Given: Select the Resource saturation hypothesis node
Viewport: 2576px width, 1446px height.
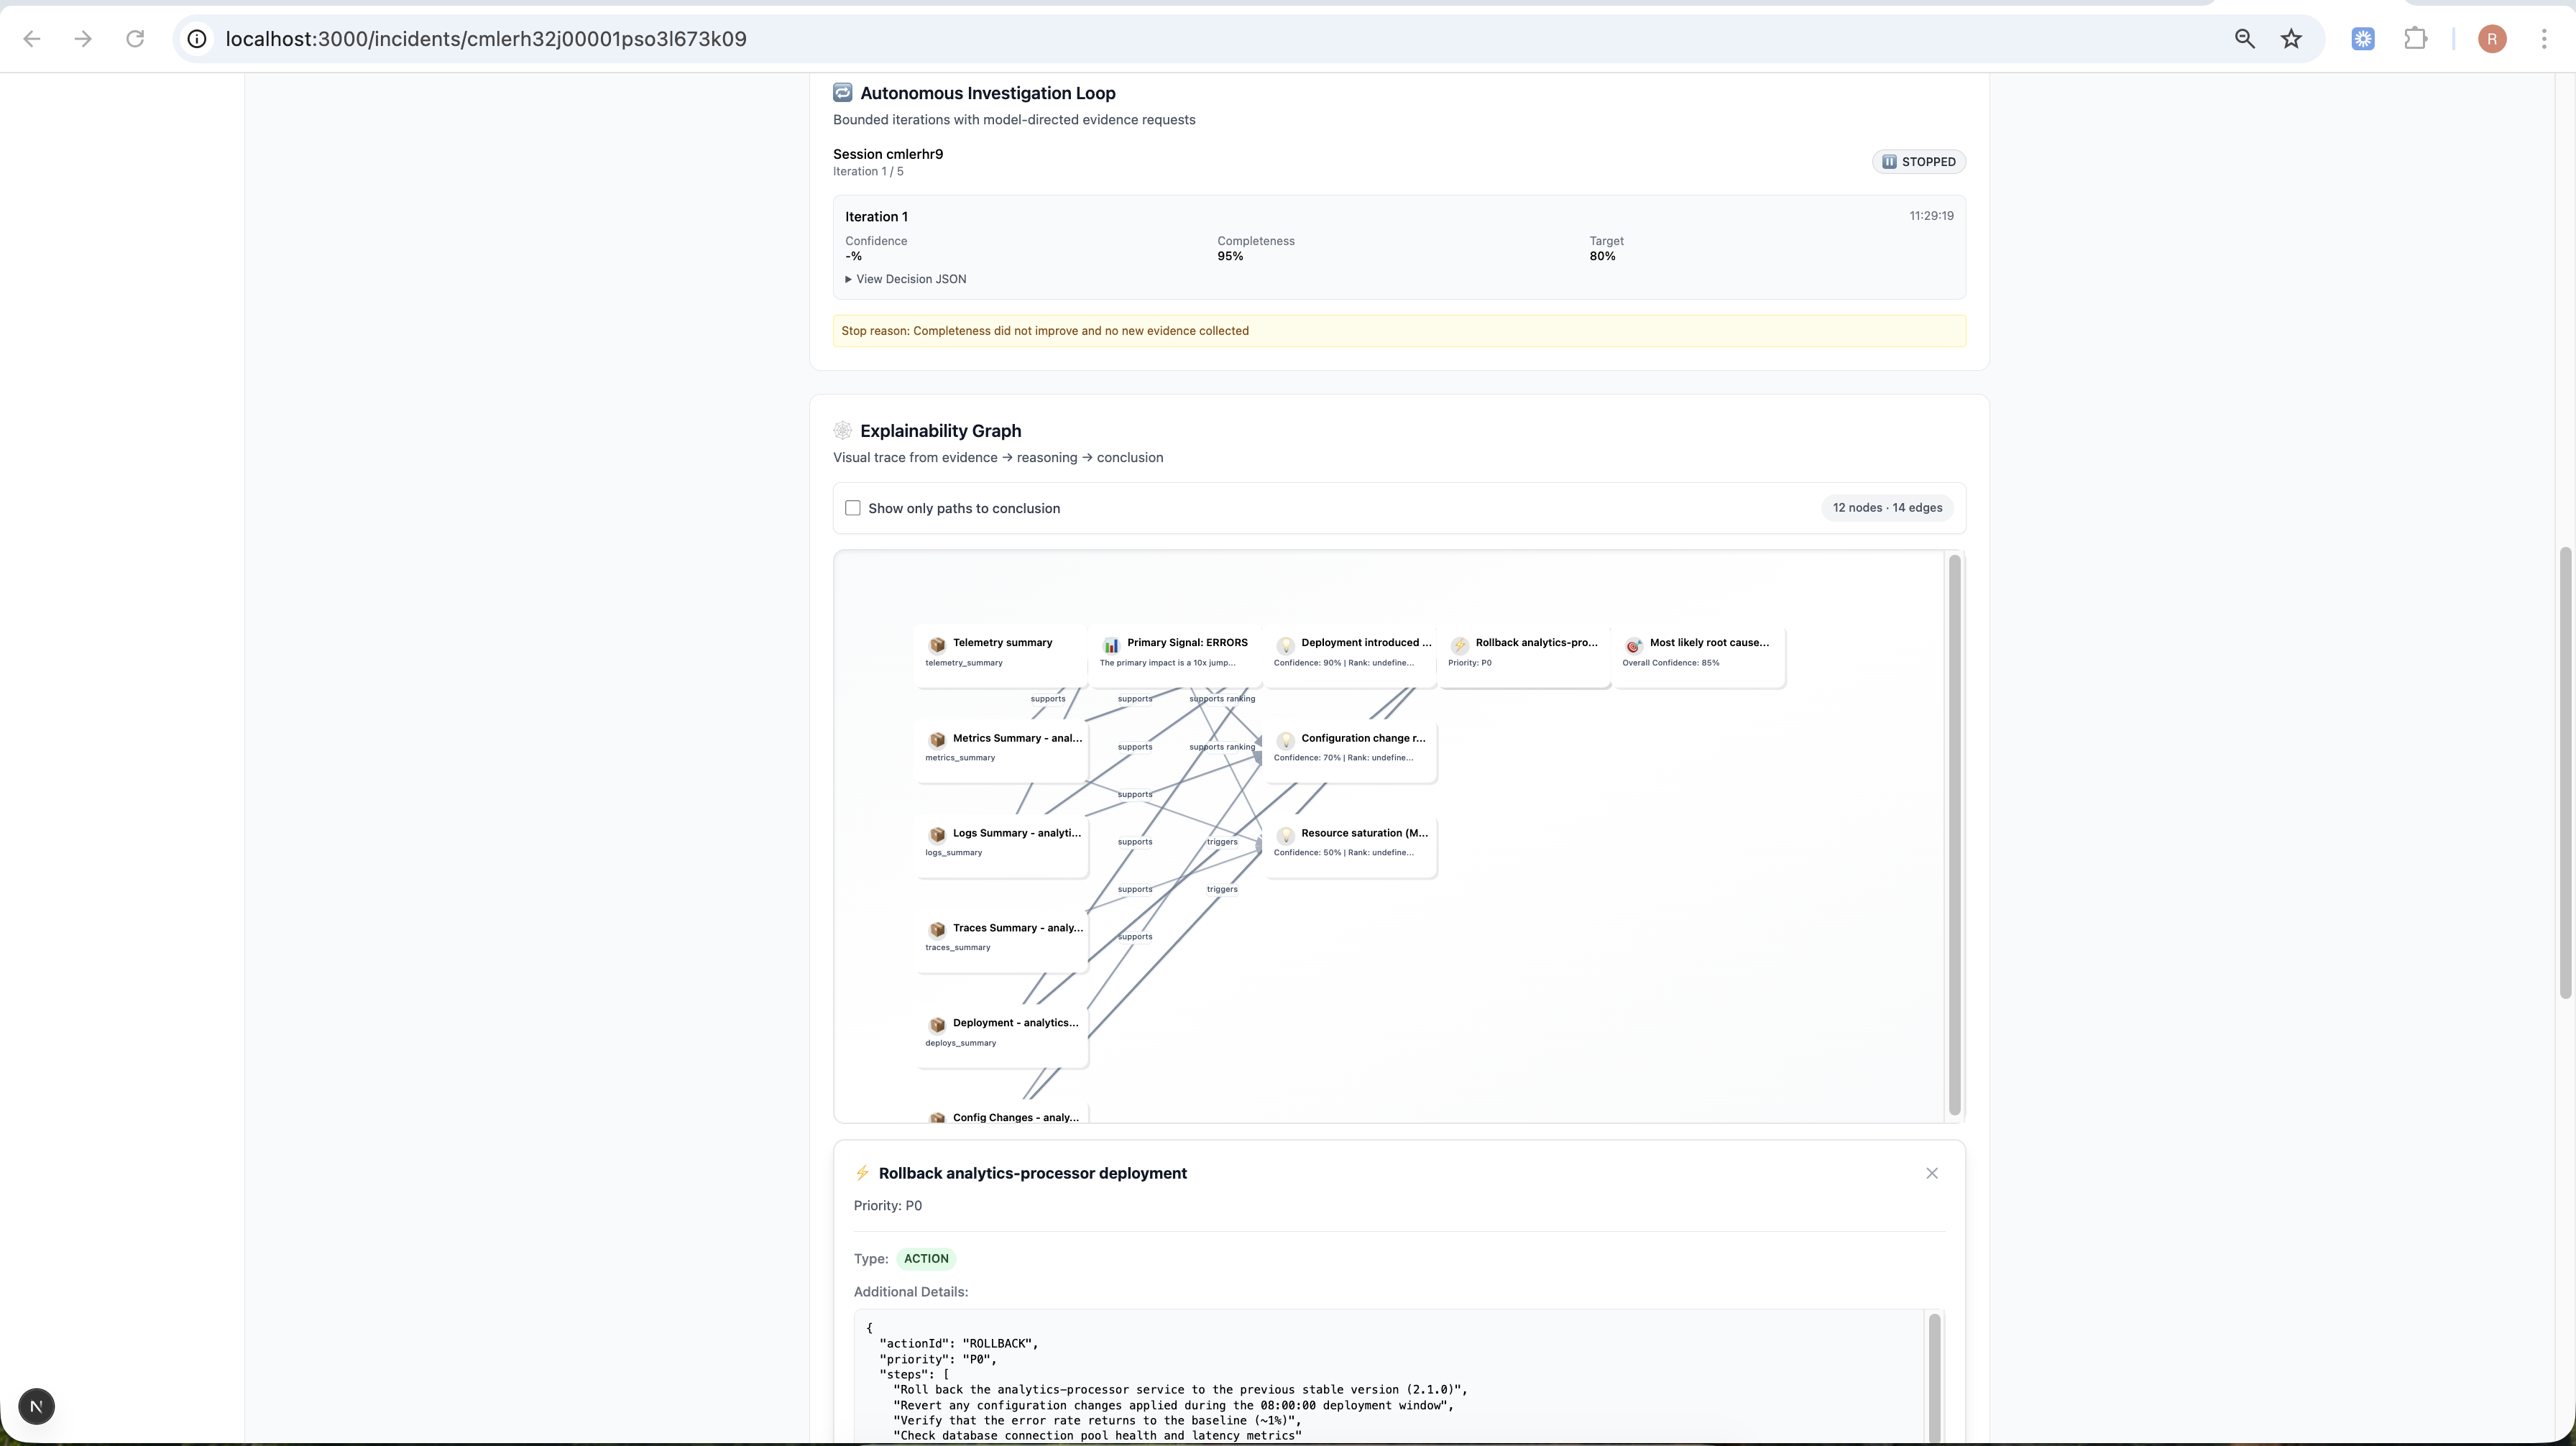Looking at the screenshot, I should (x=1351, y=842).
